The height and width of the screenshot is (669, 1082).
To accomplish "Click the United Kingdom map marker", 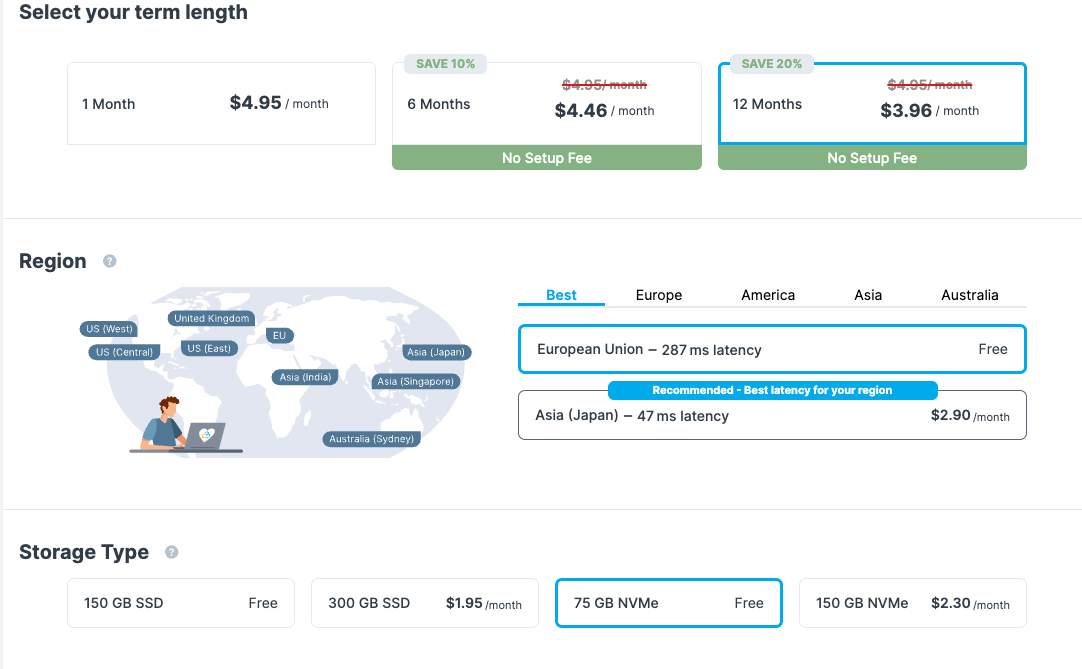I will click(211, 318).
